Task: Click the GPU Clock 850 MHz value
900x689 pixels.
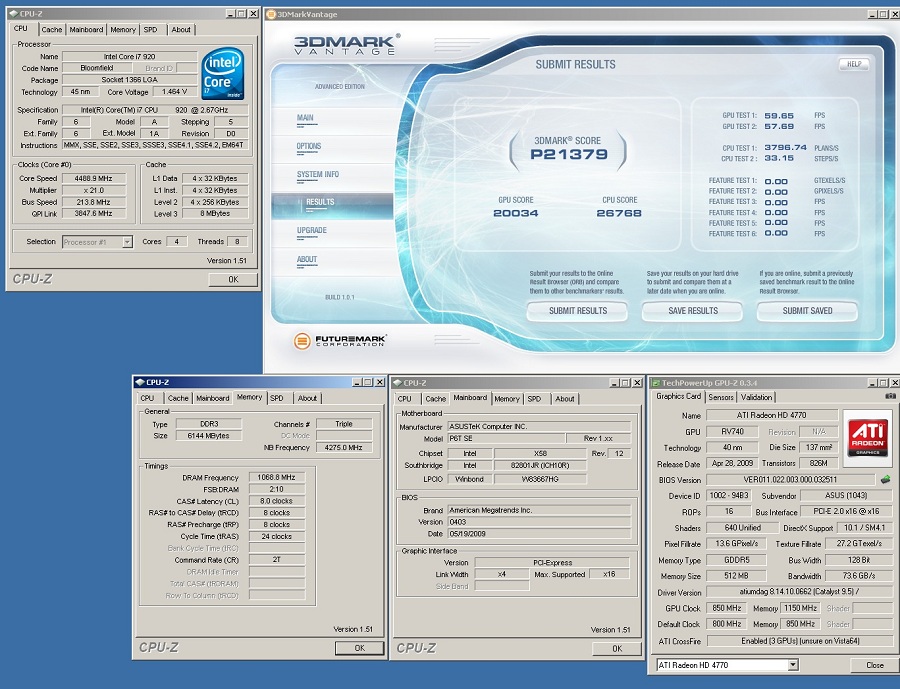Action: 727,608
